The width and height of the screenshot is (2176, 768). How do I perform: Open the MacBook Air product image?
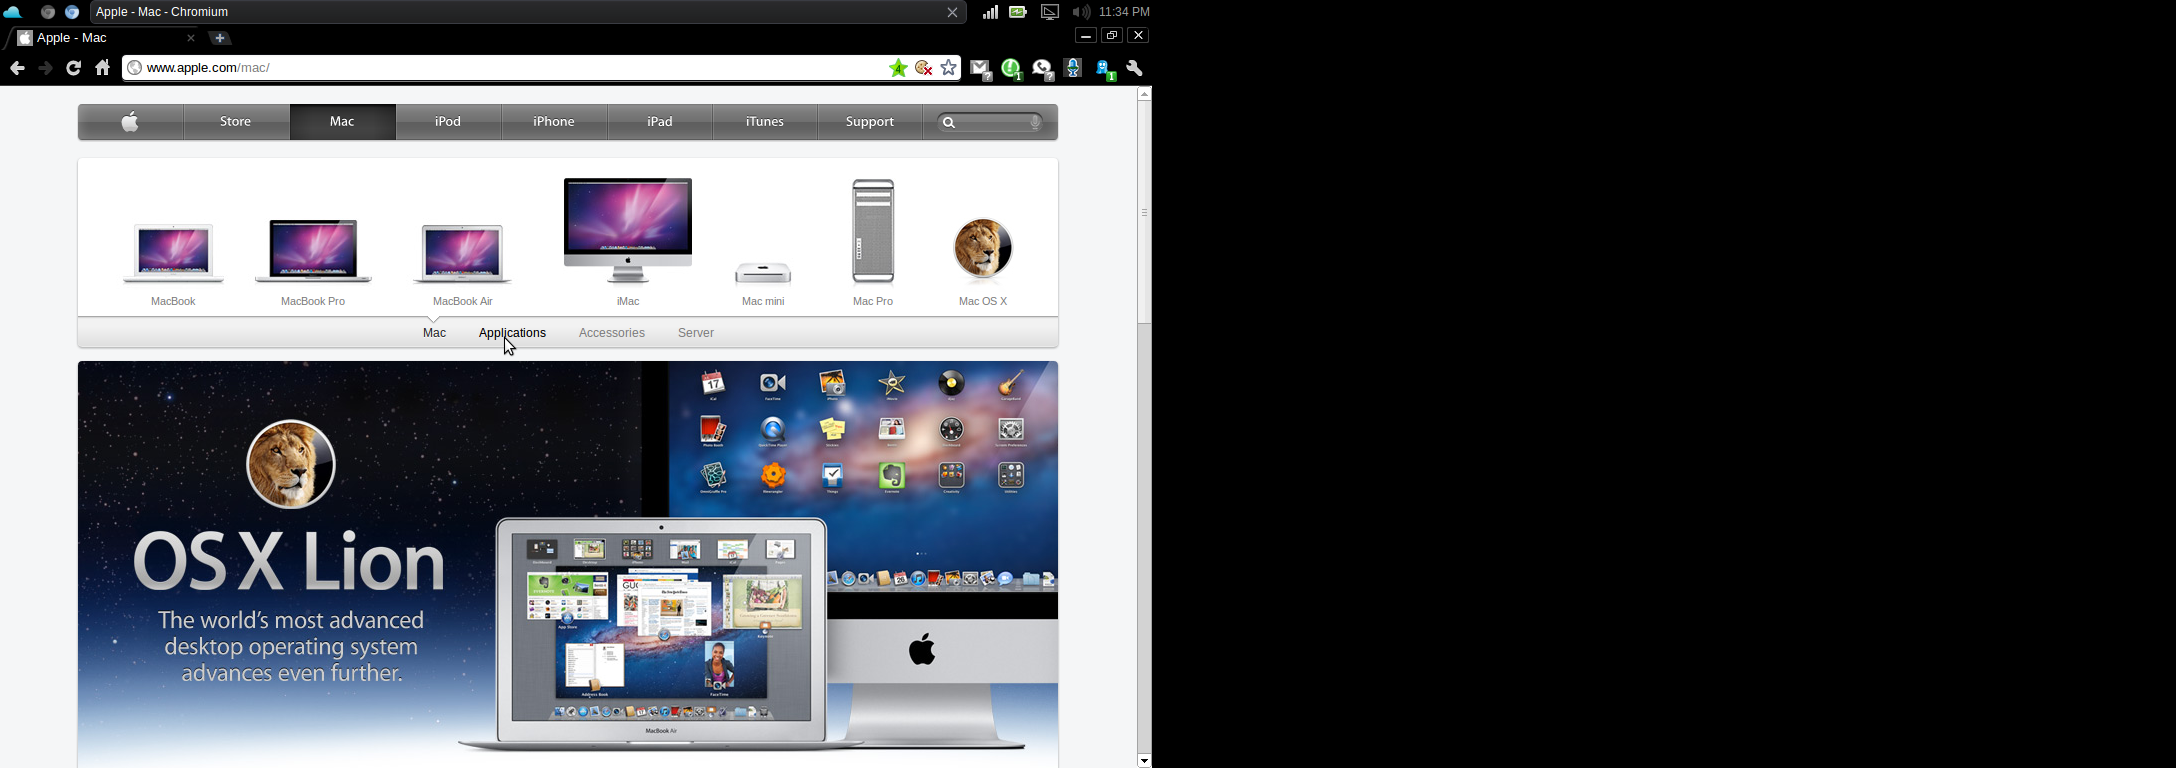tap(463, 254)
